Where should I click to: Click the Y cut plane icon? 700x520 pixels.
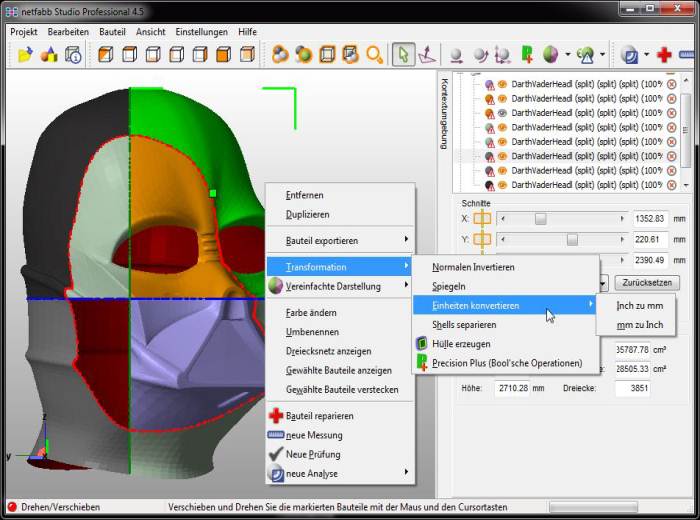coord(482,240)
